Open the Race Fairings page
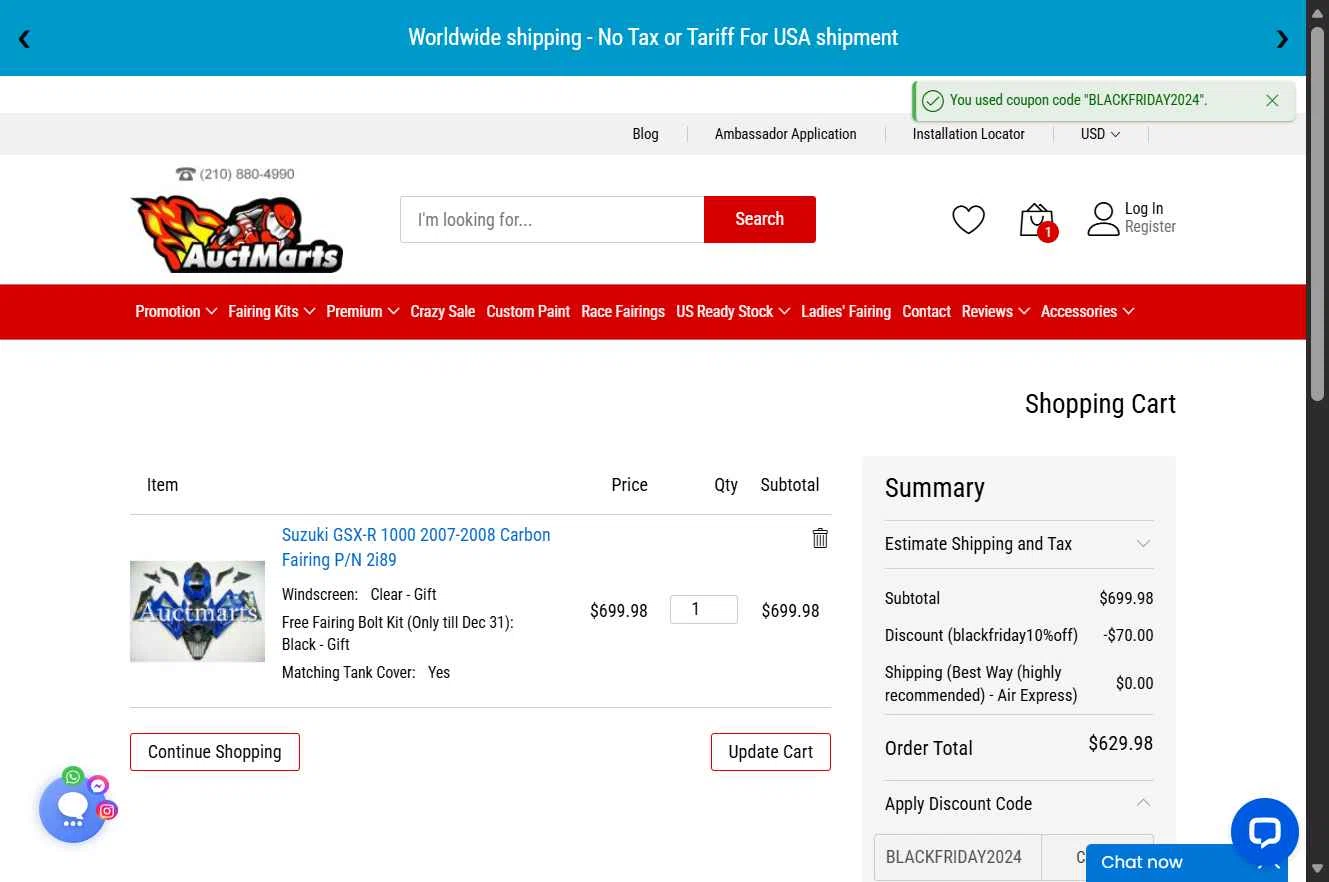The image size is (1329, 882). [623, 312]
